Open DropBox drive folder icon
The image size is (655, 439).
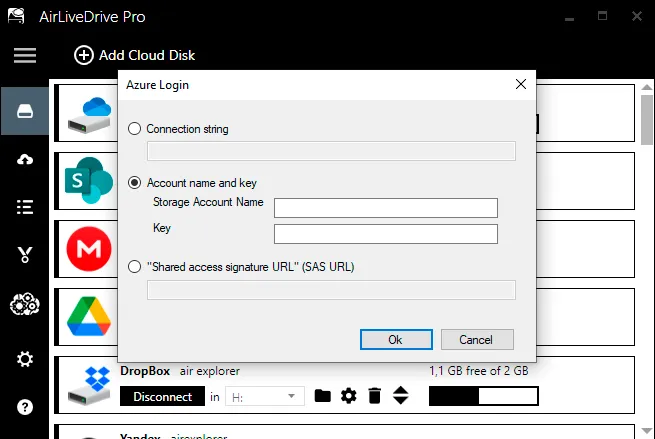(x=322, y=396)
